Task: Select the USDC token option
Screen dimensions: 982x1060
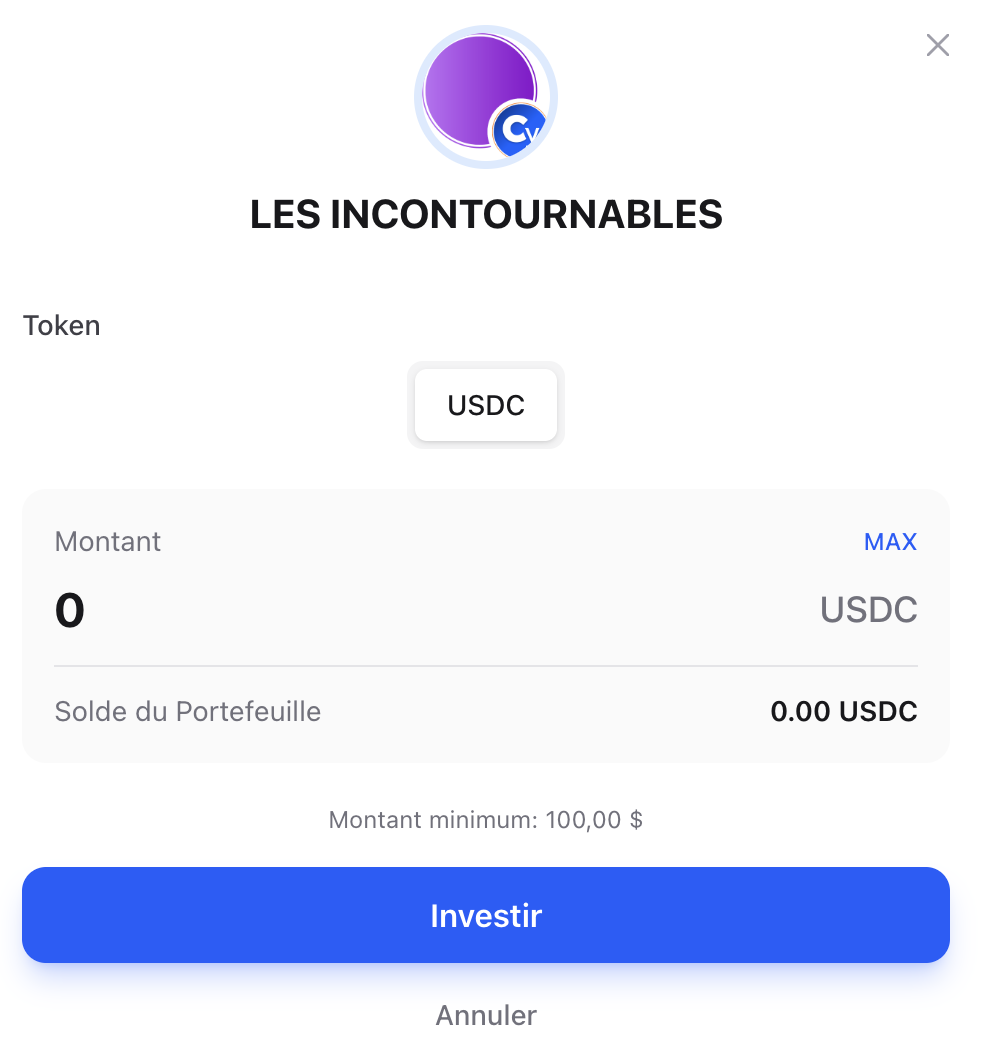Action: pos(486,405)
